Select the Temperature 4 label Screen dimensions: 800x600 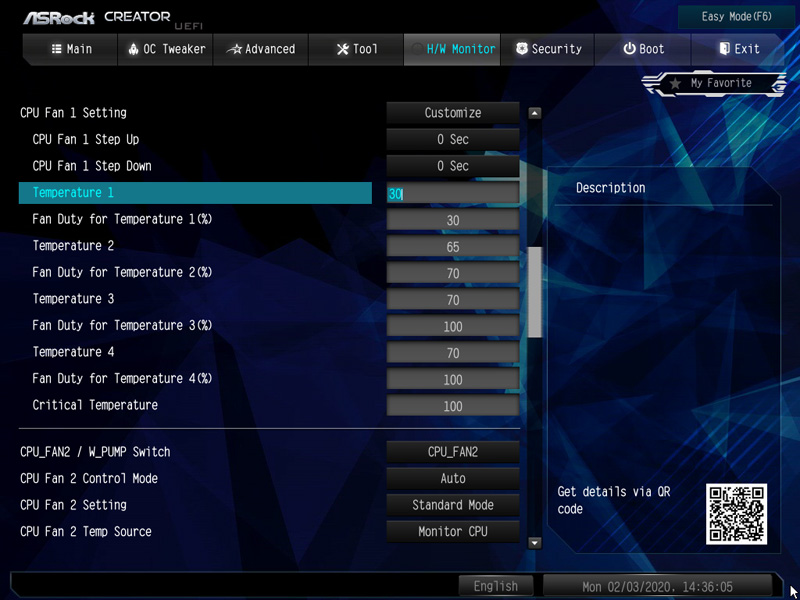[73, 352]
